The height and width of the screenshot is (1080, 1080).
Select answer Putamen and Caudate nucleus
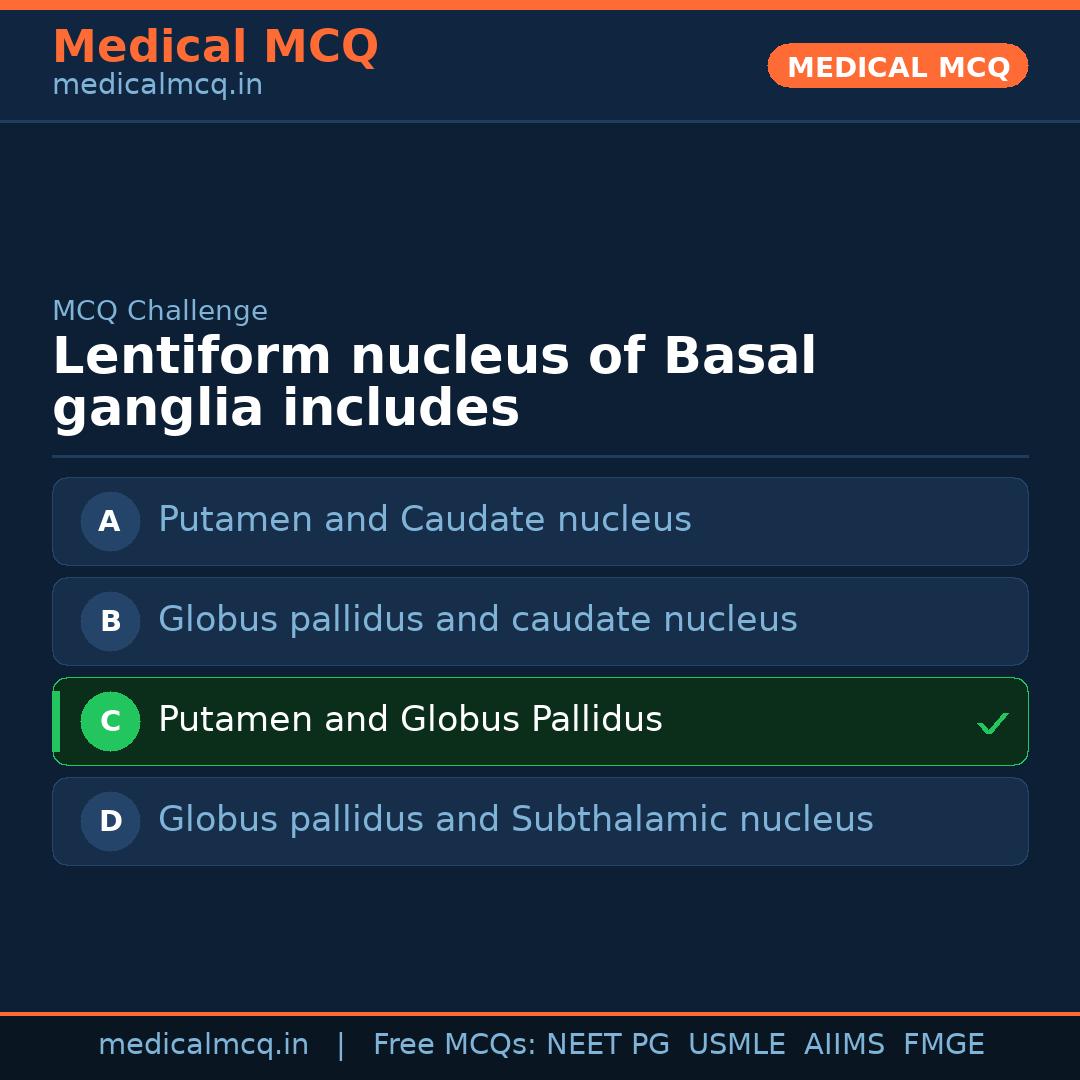tap(424, 520)
